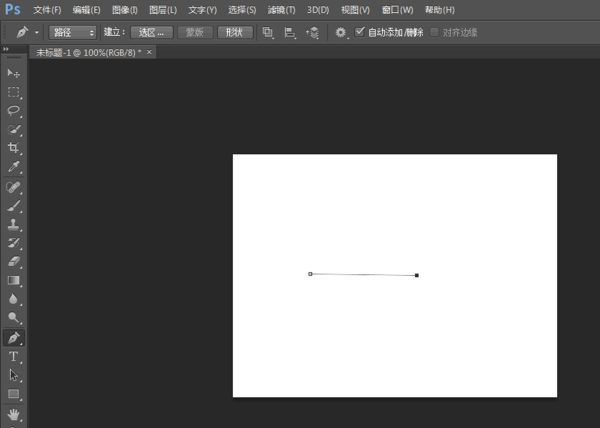The height and width of the screenshot is (428, 600).
Task: Toggle 对齐边缘 checkbox
Action: (434, 32)
